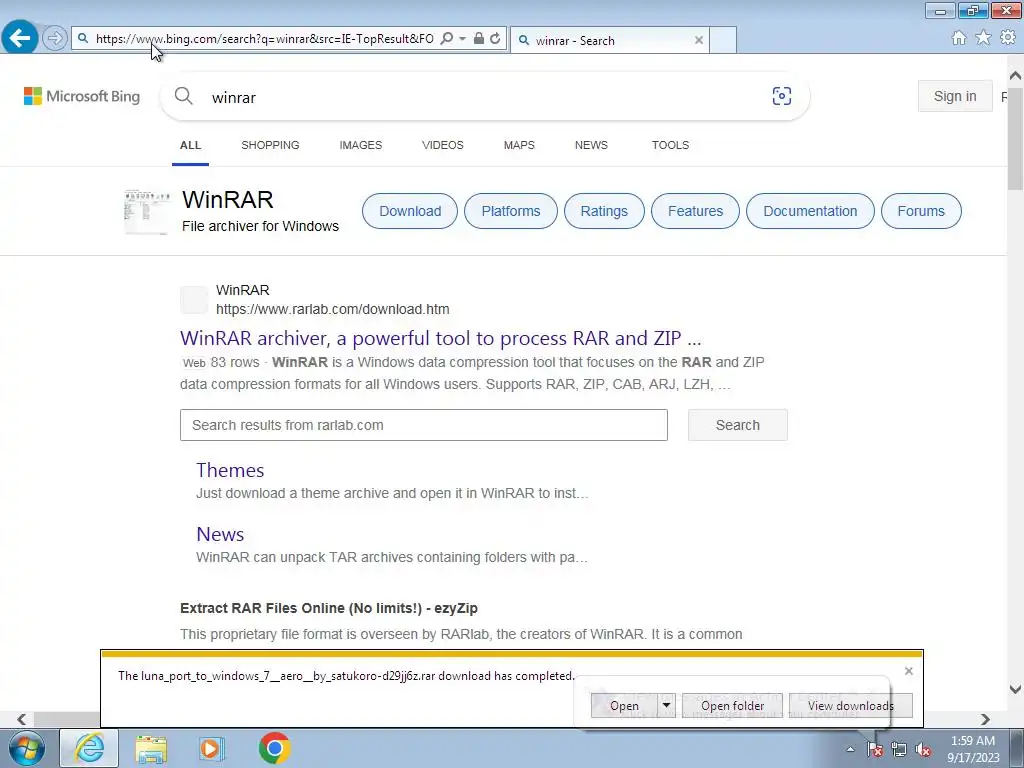Click the search magnifier in Bing box
This screenshot has width=1024, height=768.
[x=184, y=96]
